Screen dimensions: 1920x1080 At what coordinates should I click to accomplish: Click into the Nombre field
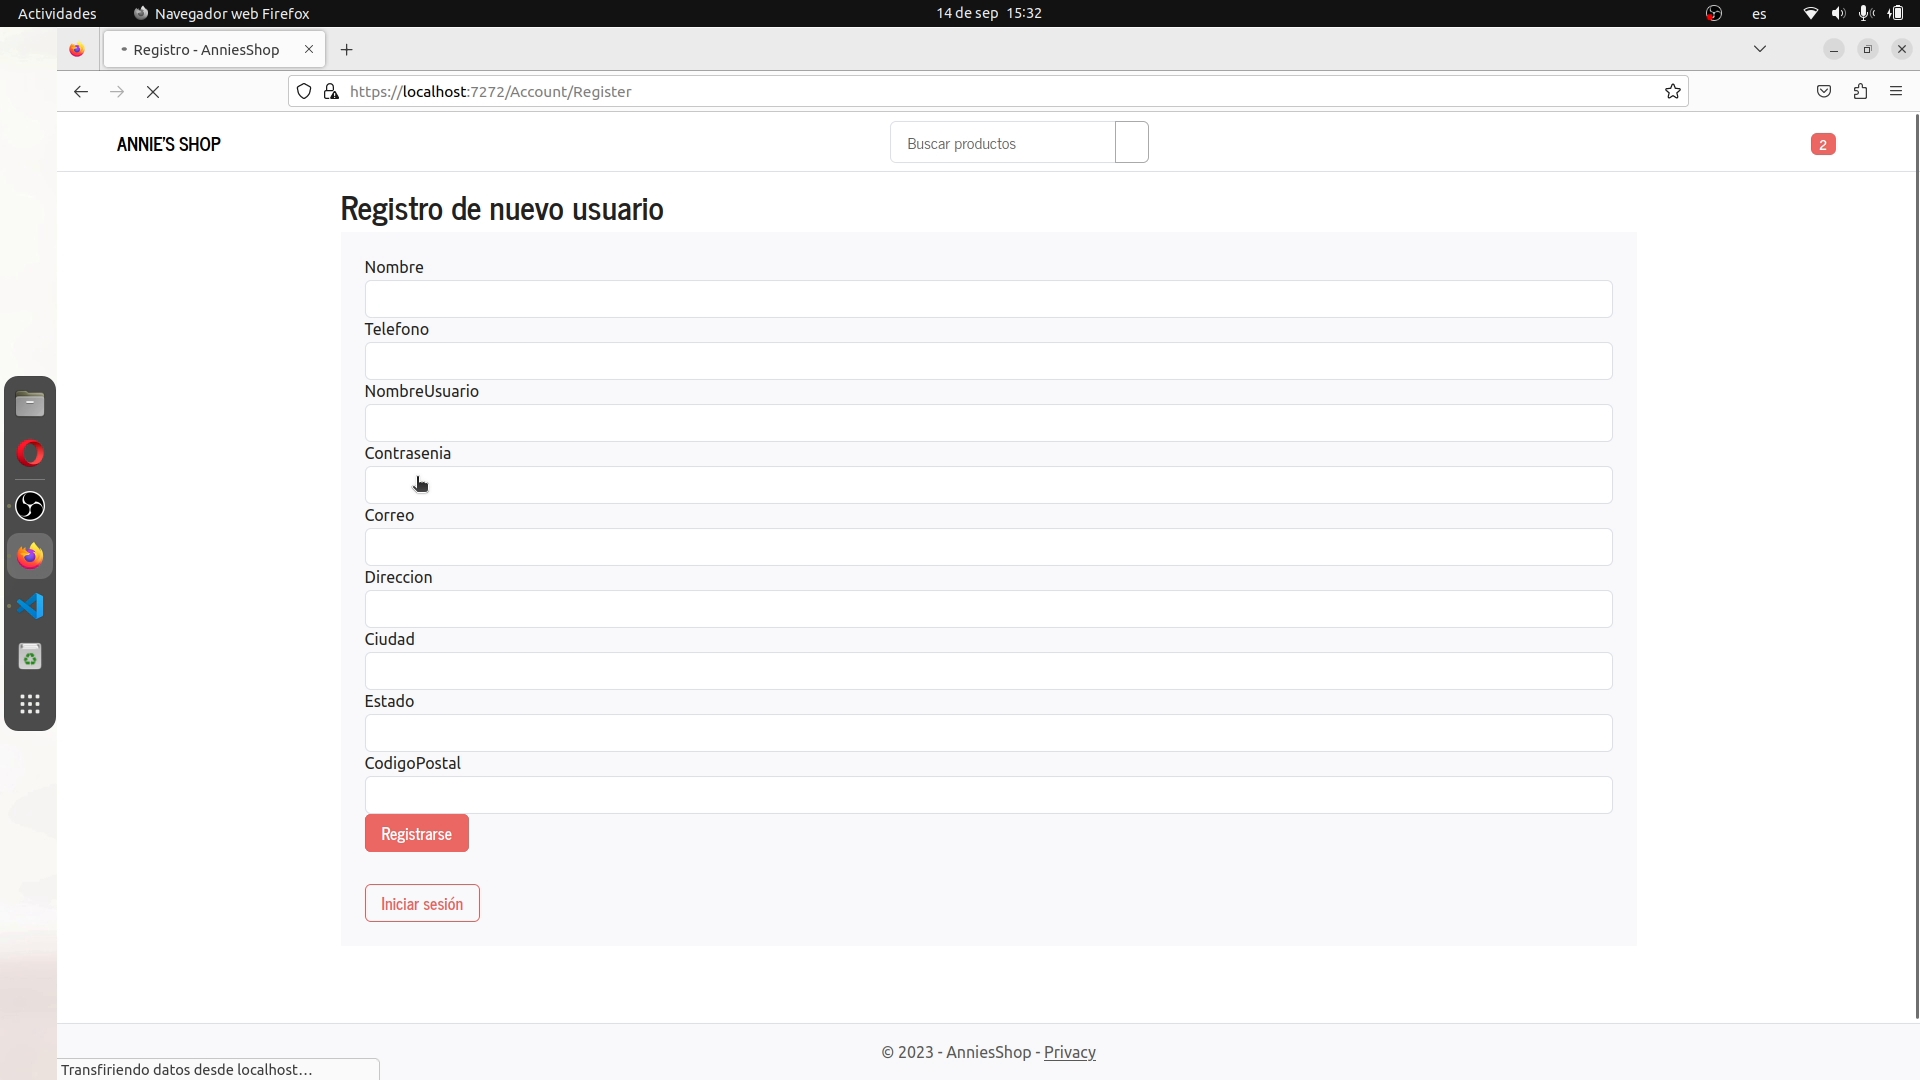988,299
